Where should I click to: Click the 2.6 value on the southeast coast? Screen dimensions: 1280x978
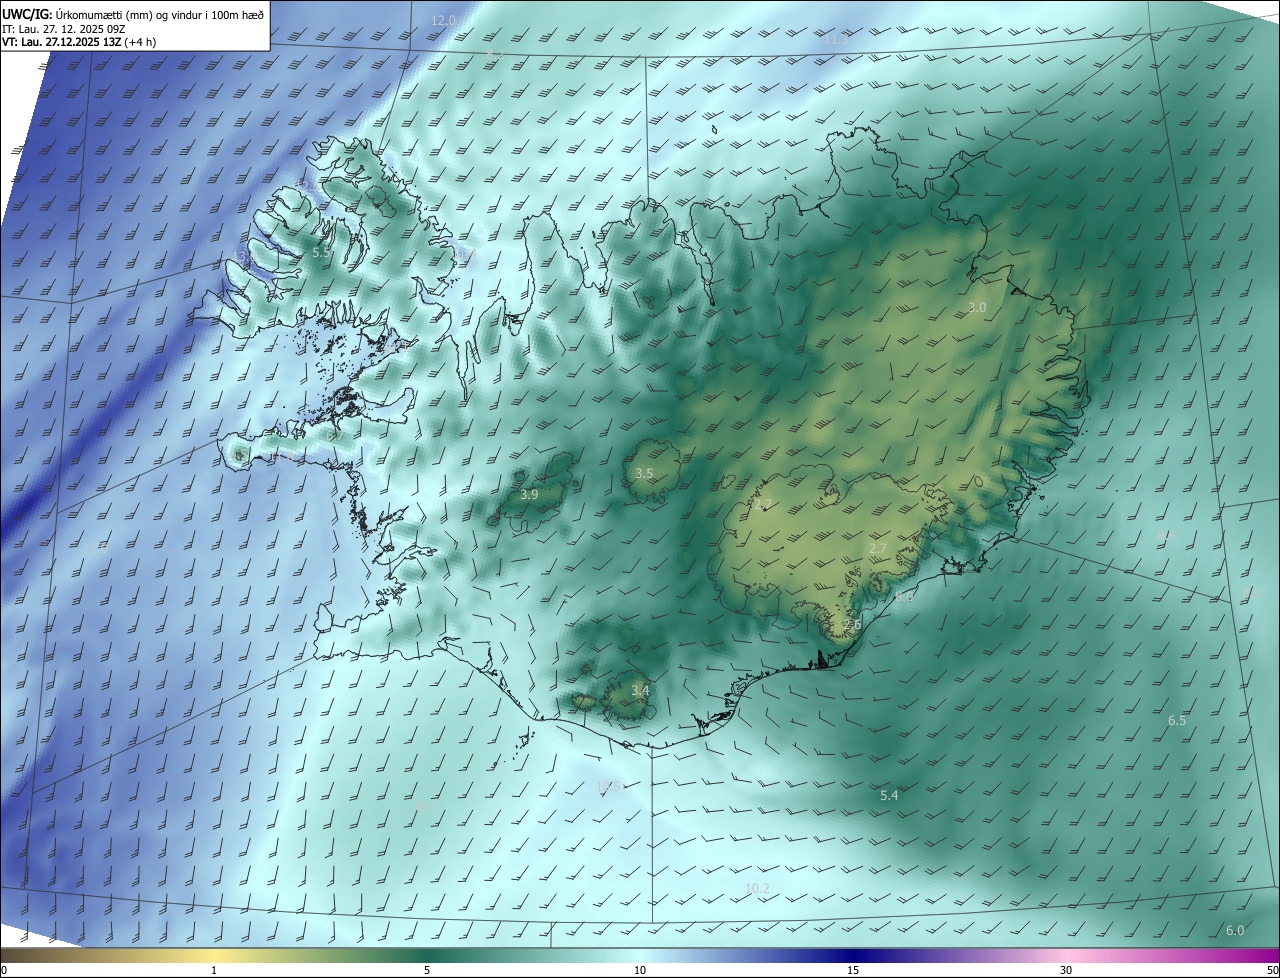click(x=852, y=625)
